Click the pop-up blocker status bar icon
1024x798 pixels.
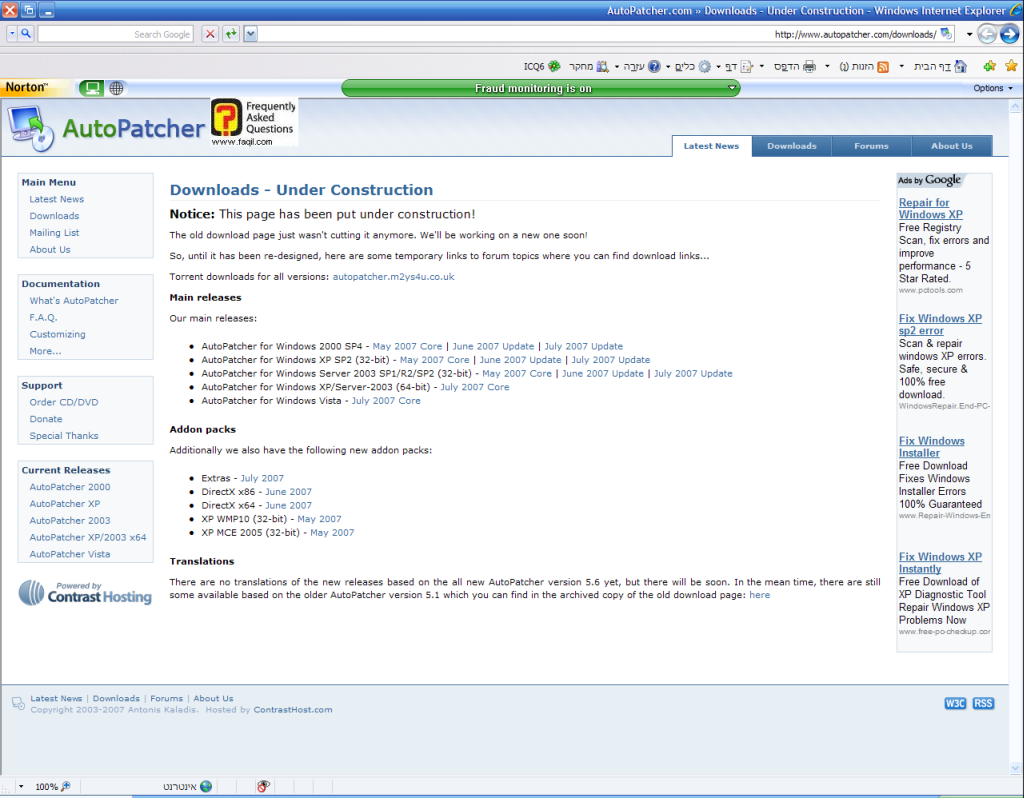pyautogui.click(x=263, y=786)
